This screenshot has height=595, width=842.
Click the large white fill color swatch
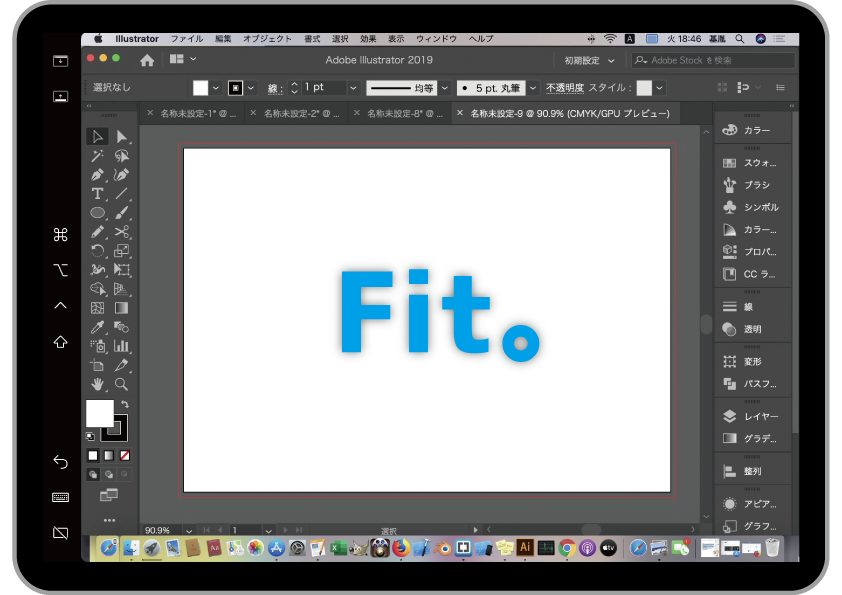click(99, 413)
